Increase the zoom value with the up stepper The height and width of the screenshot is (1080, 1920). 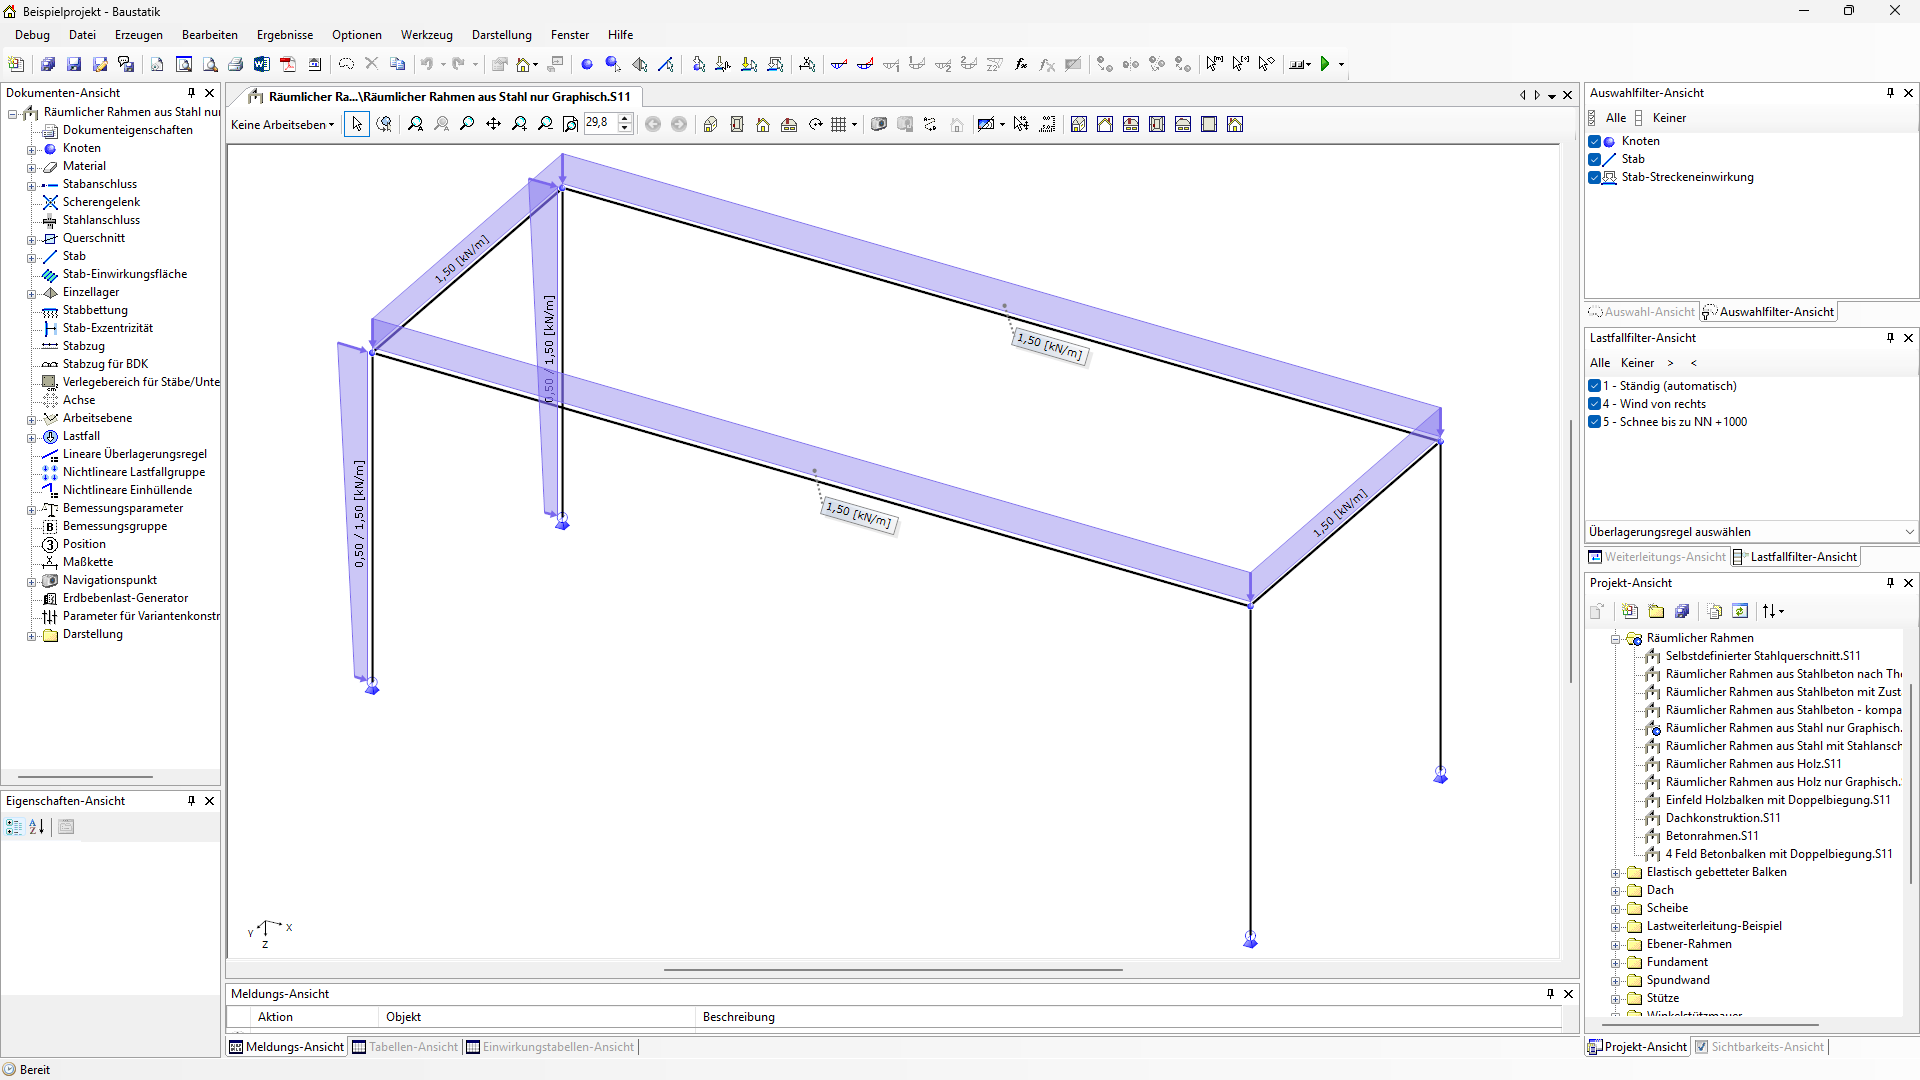(x=625, y=119)
